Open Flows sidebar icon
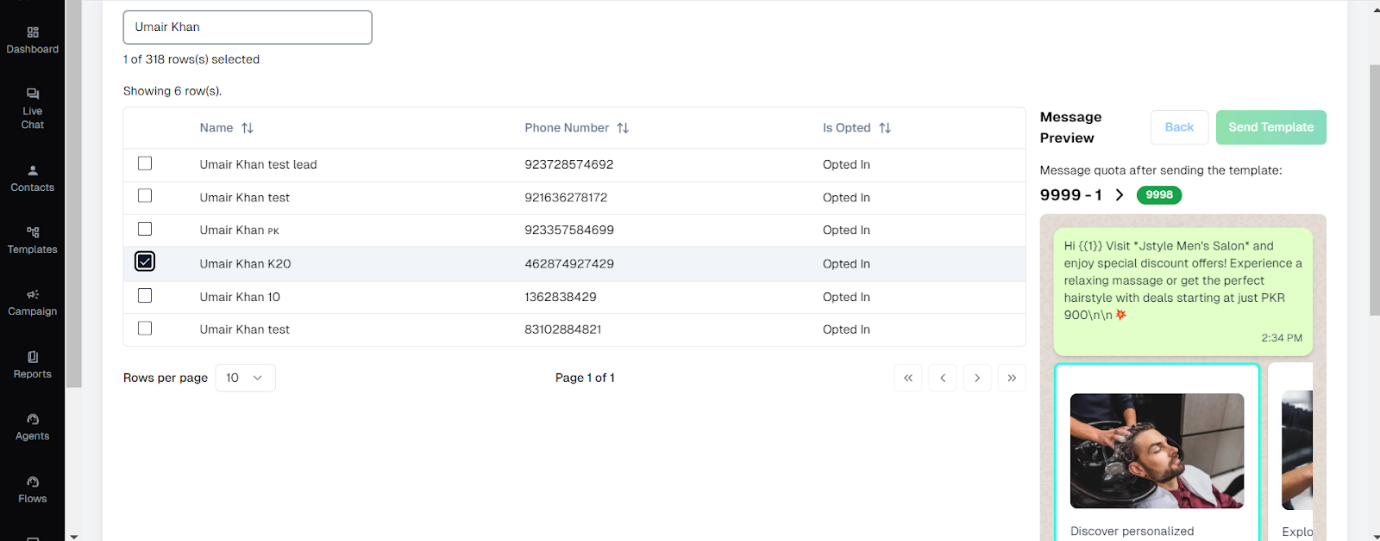This screenshot has width=1380, height=541. (x=33, y=481)
